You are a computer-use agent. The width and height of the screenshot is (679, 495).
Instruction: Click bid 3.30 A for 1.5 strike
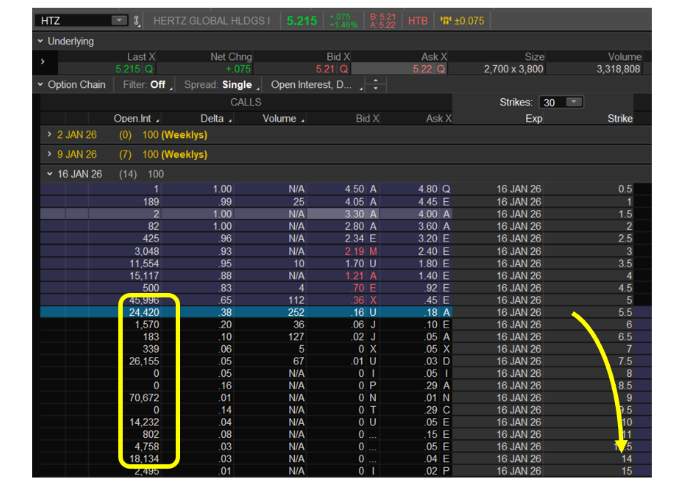pyautogui.click(x=361, y=214)
